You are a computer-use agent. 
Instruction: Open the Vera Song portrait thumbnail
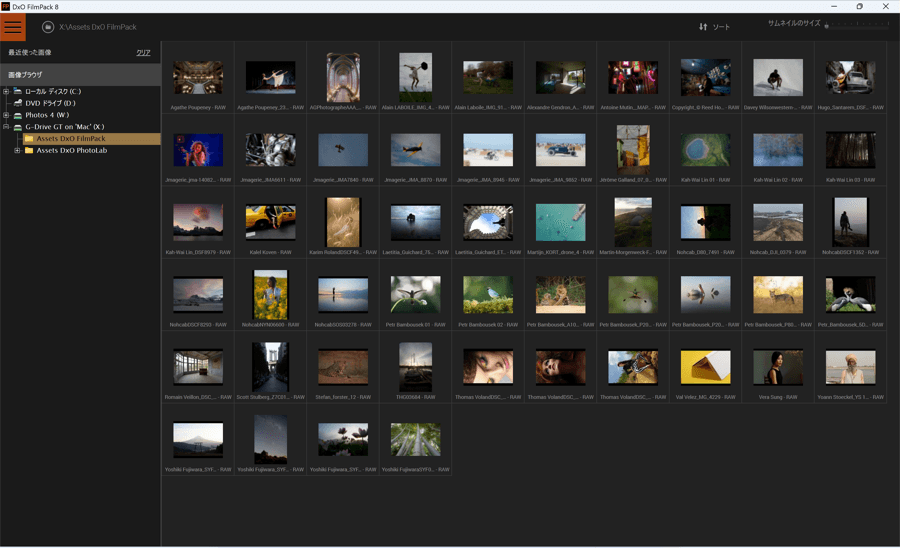pos(777,367)
